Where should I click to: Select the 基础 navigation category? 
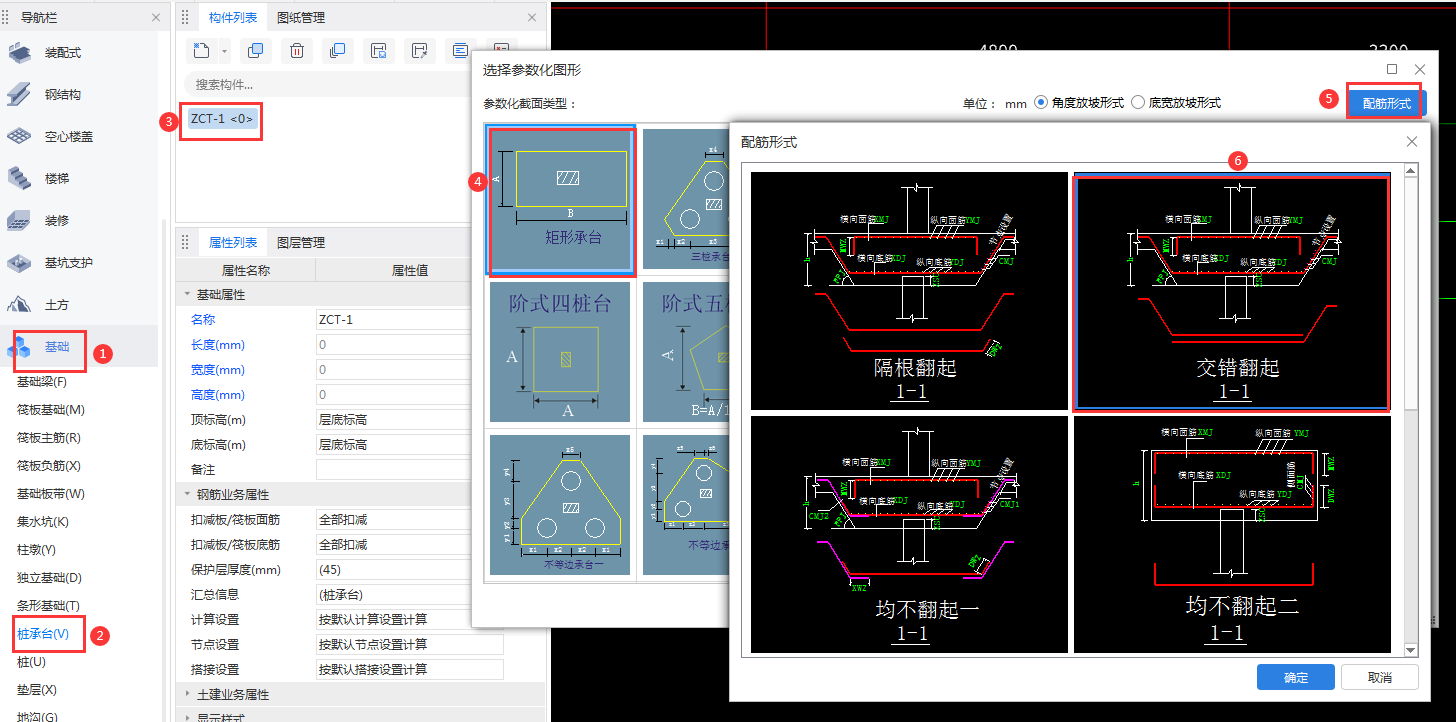[x=56, y=347]
